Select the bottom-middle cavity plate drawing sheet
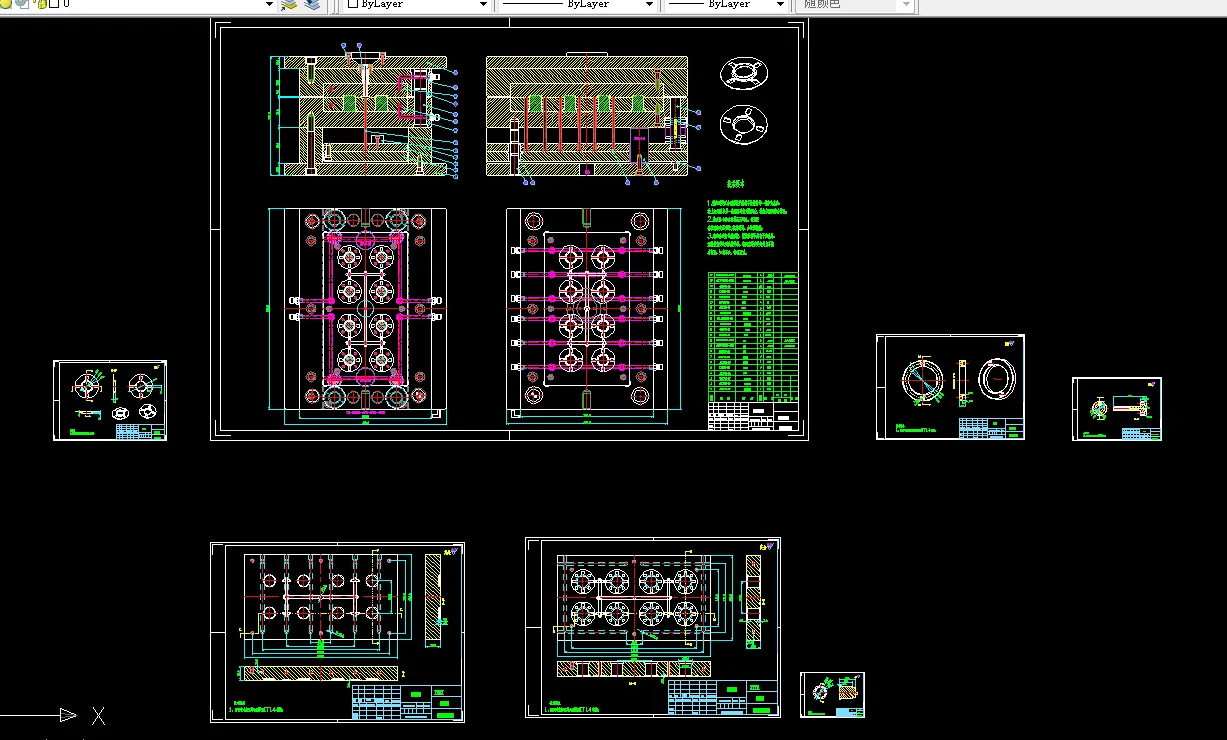This screenshot has width=1227, height=740. (x=653, y=628)
